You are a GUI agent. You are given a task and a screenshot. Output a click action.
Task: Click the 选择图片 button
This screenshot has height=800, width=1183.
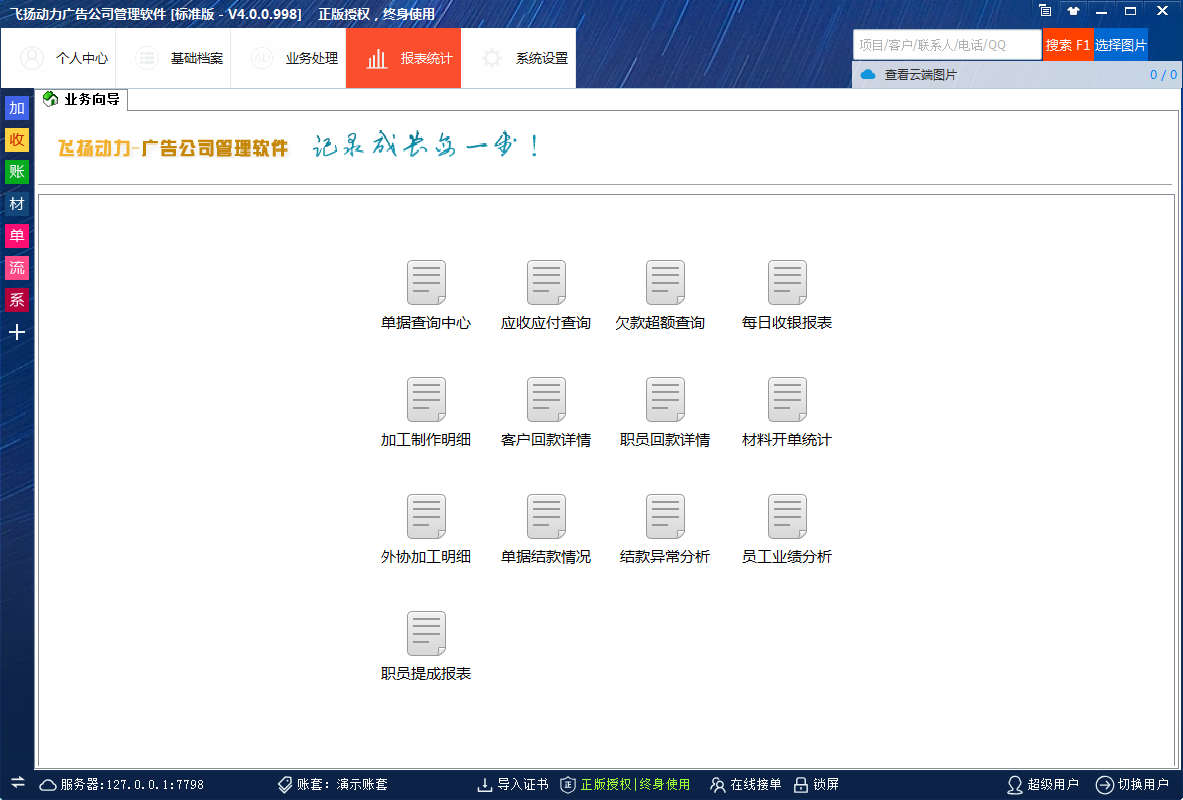pyautogui.click(x=1120, y=45)
